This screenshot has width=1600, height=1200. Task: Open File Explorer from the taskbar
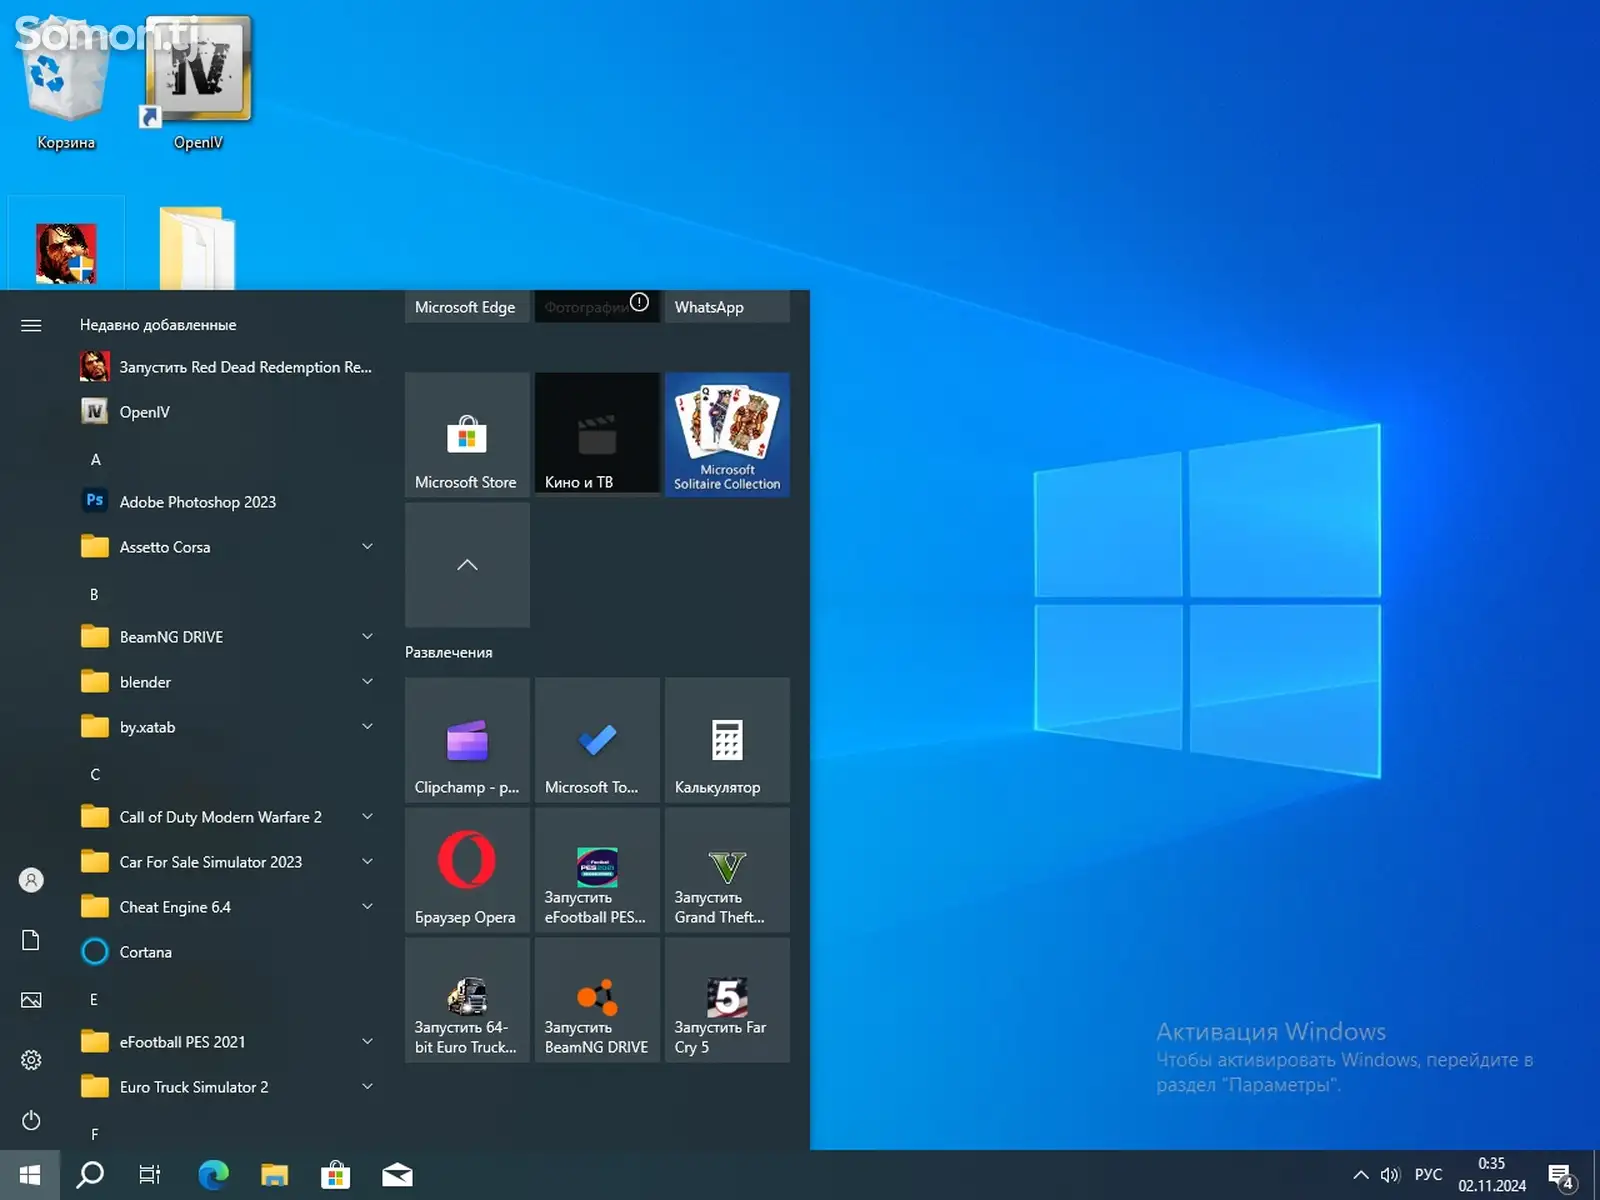point(274,1175)
